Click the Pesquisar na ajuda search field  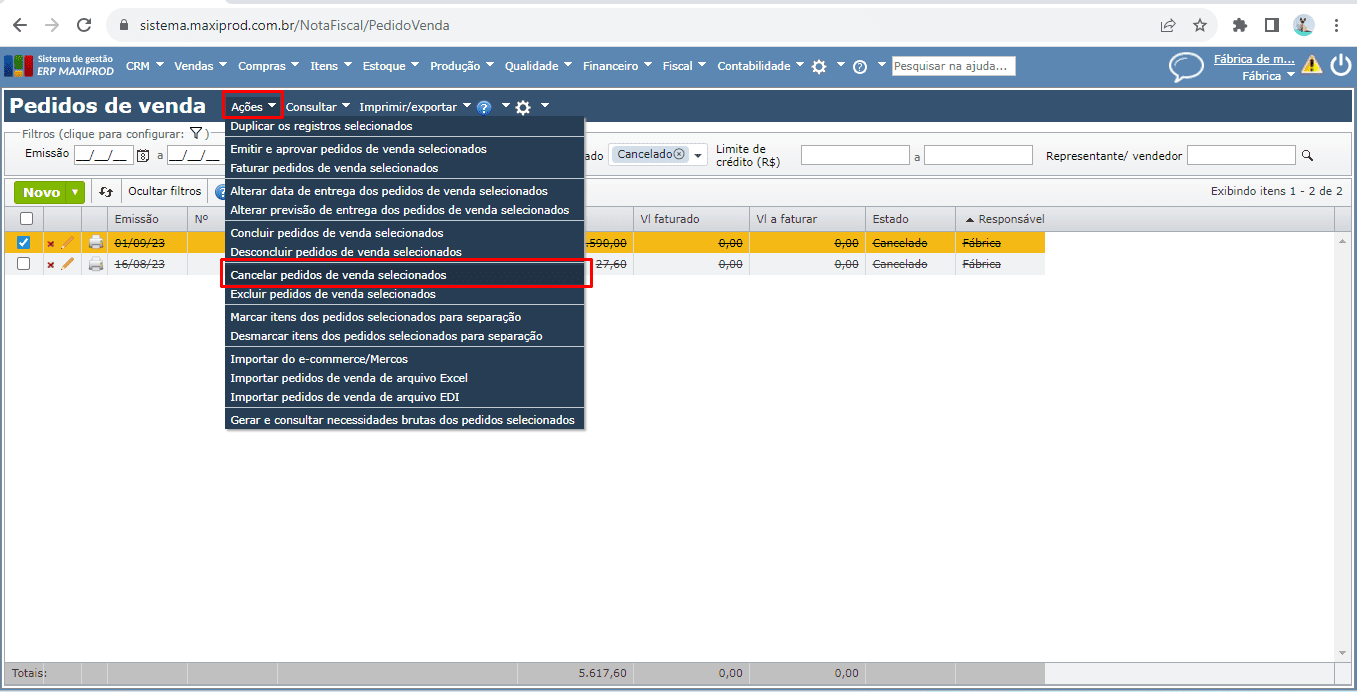pyautogui.click(x=953, y=66)
